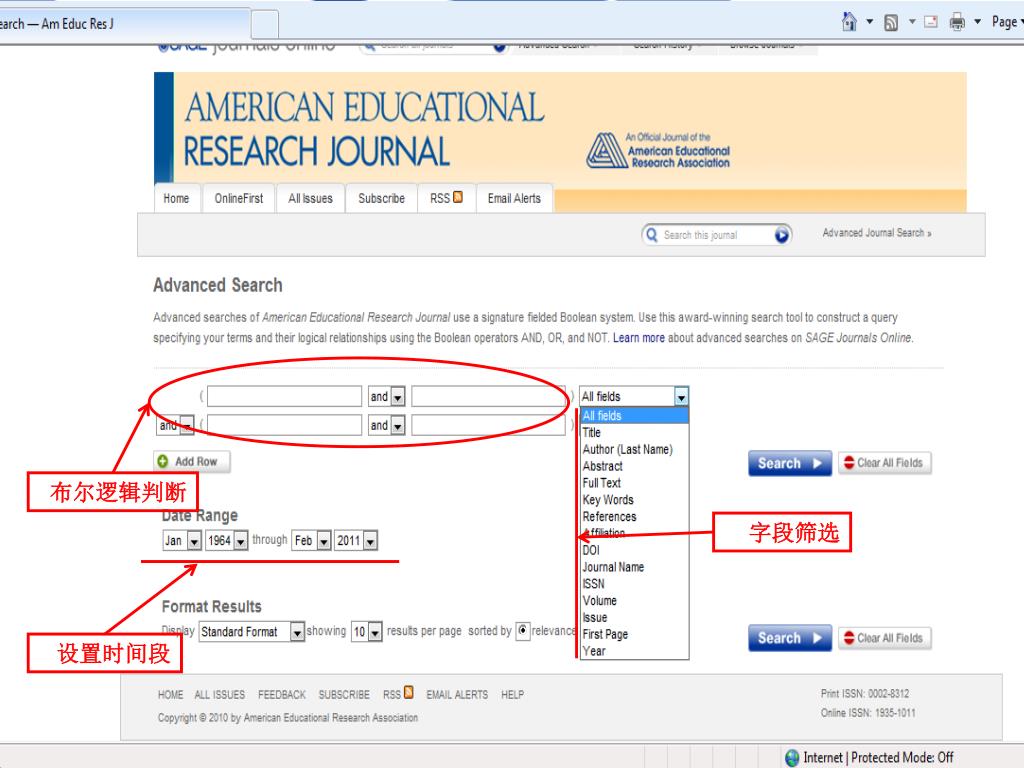Select 'Issue' option

tap(635, 617)
